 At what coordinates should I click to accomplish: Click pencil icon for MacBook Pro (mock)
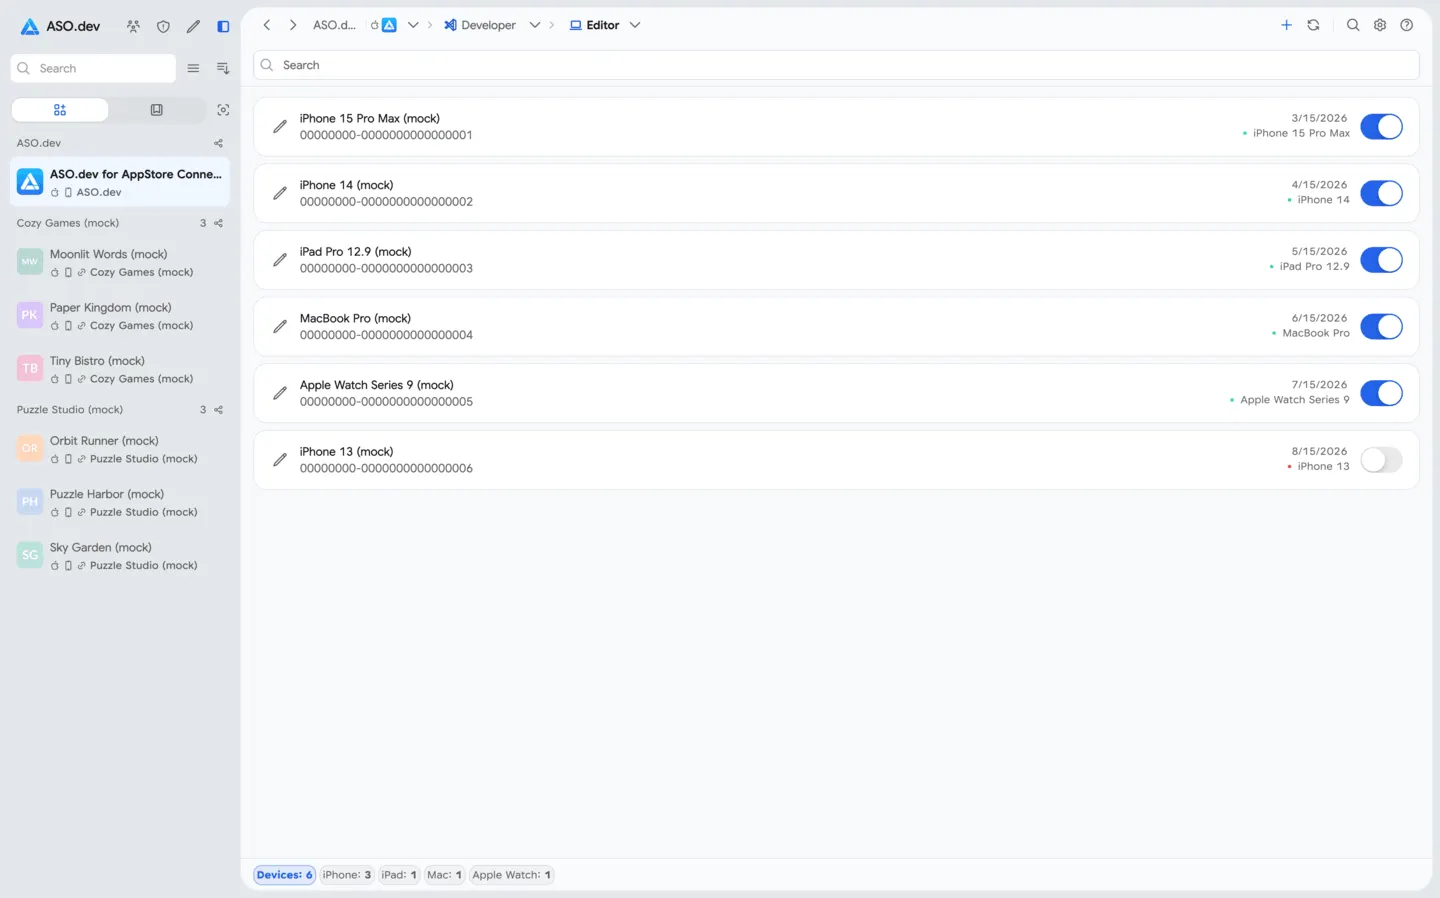(x=280, y=326)
